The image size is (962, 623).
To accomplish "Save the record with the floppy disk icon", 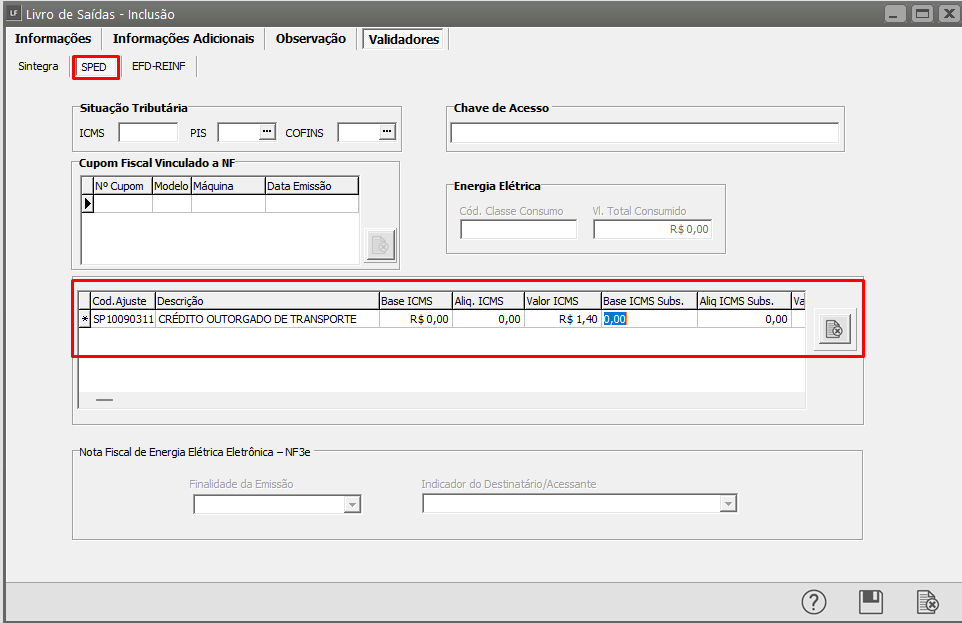I will pyautogui.click(x=871, y=602).
